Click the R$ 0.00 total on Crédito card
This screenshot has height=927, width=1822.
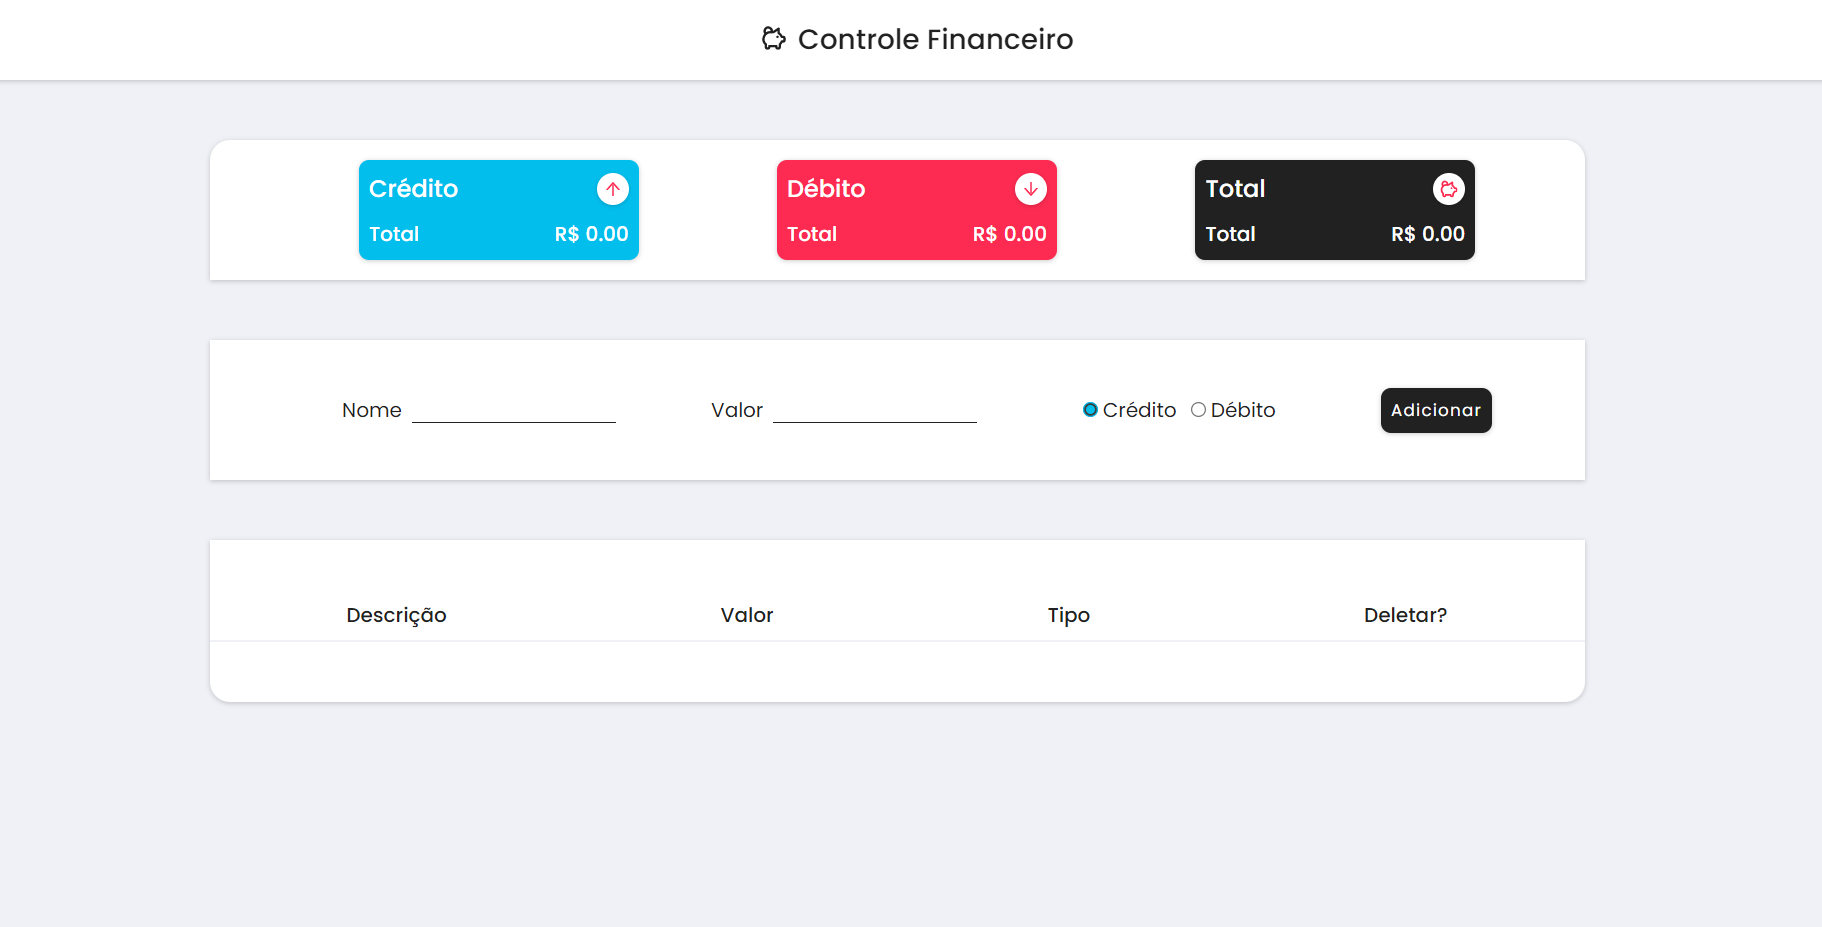coord(591,234)
